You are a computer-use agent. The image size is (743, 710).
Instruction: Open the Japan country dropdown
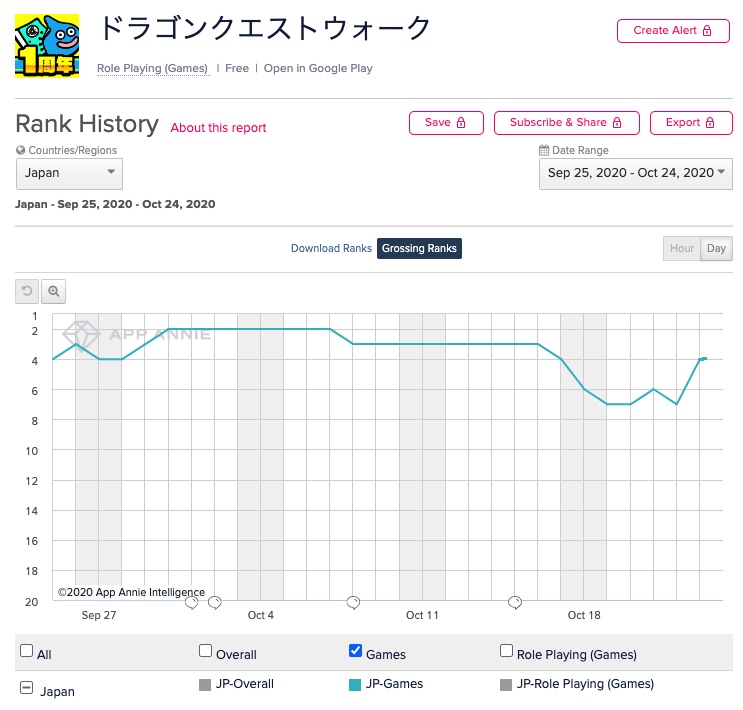[69, 173]
